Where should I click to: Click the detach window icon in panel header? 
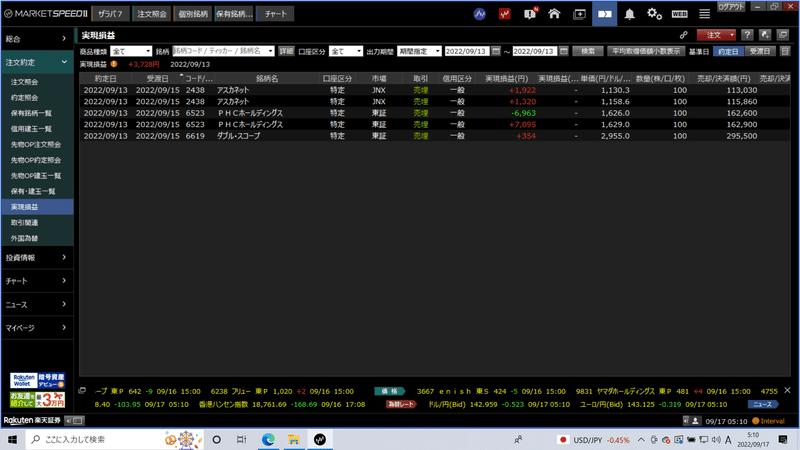[783, 35]
